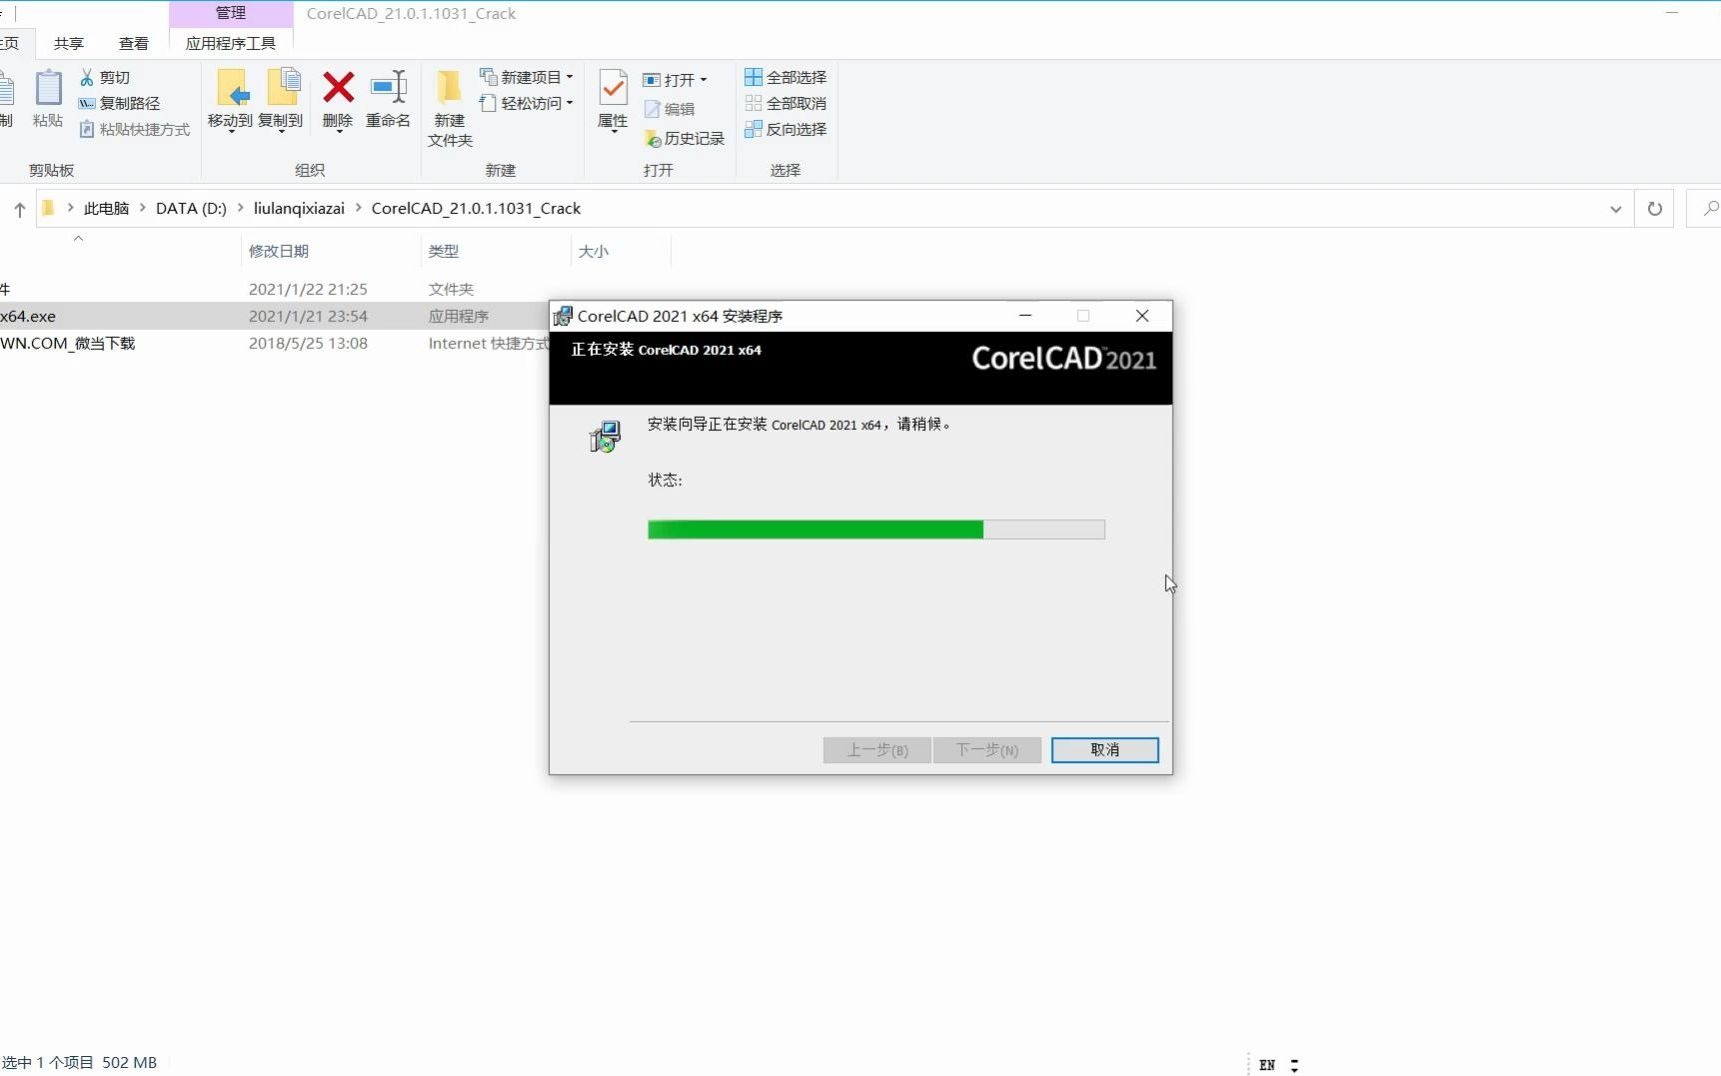Image resolution: width=1721 pixels, height=1076 pixels.
Task: Sort by Type (类型) column header
Action: [x=444, y=251]
